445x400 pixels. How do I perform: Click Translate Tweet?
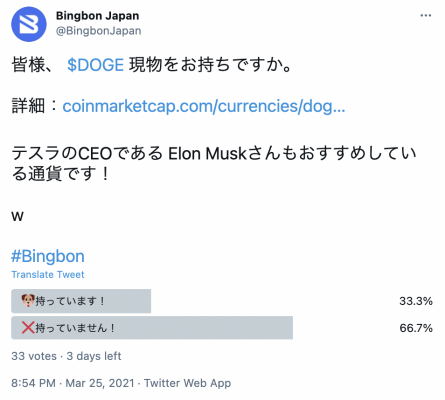pyautogui.click(x=48, y=275)
